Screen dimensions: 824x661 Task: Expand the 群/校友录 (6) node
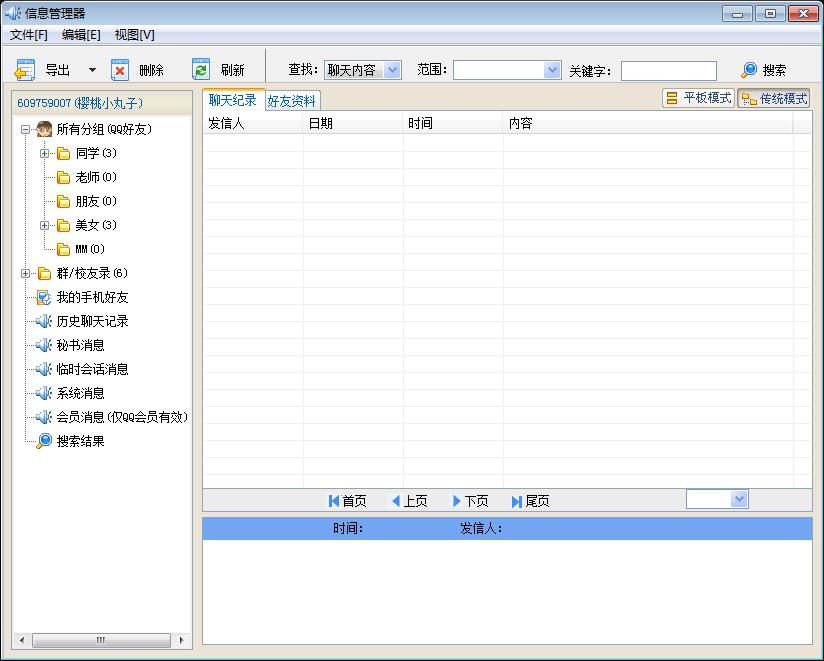pos(25,273)
